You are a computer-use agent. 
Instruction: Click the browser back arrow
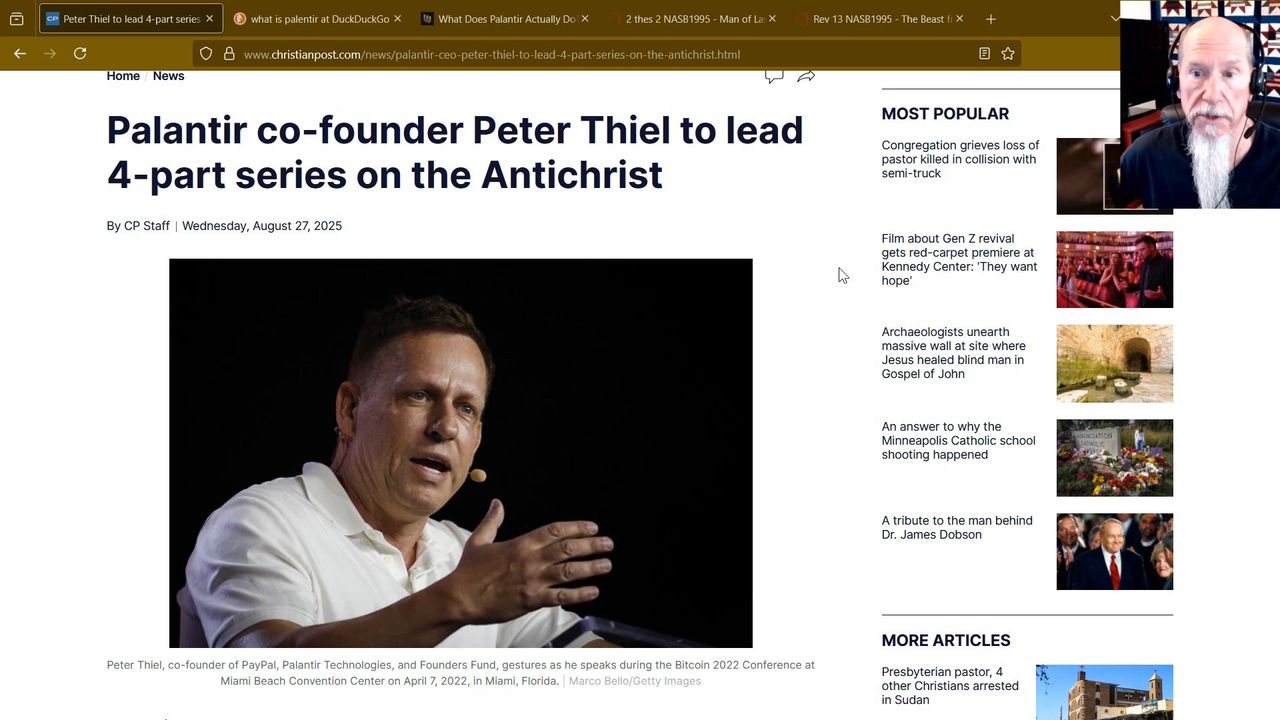(20, 54)
